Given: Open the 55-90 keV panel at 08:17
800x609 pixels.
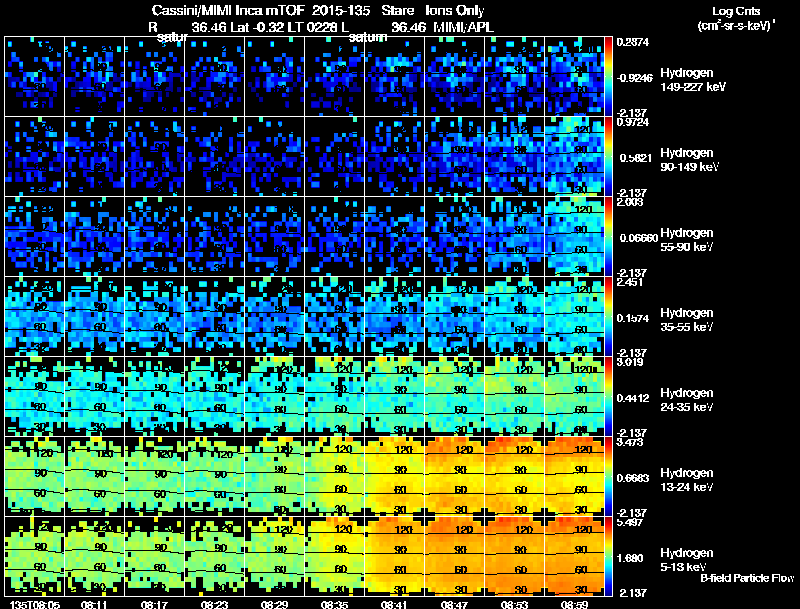Looking at the screenshot, I should pos(154,236).
